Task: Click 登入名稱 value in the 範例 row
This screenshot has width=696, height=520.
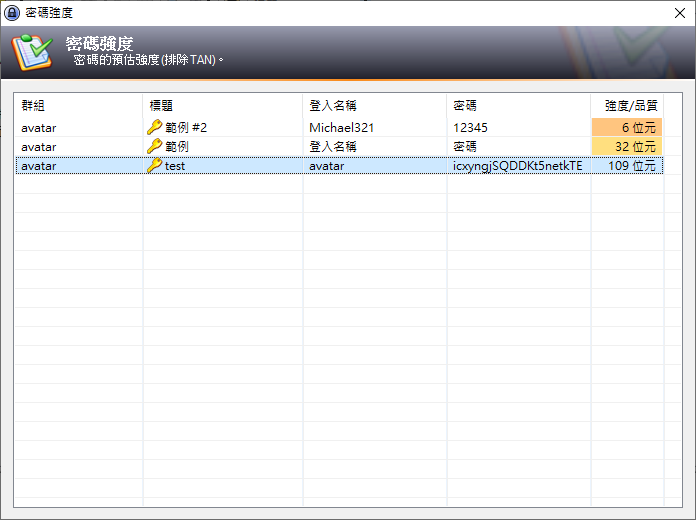Action: click(332, 147)
